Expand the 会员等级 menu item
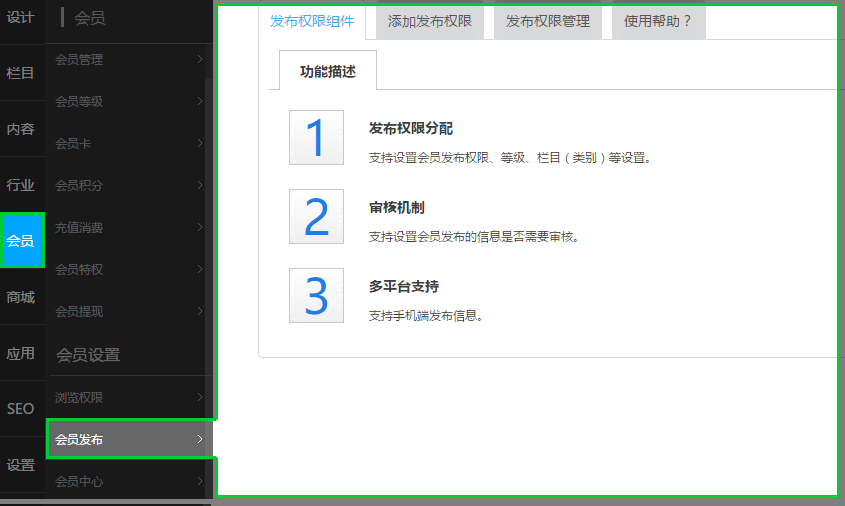845x506 pixels. click(128, 102)
